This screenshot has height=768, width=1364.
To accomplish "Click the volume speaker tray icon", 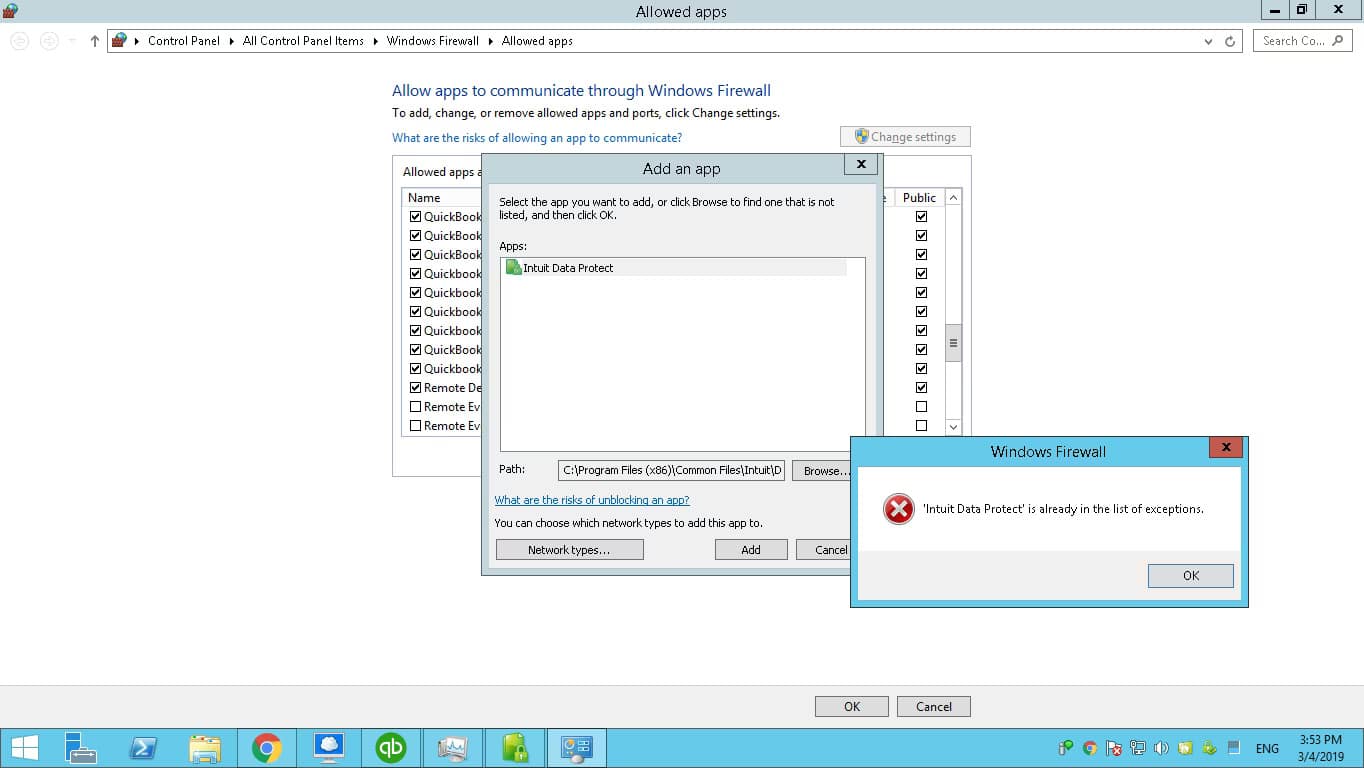I will pyautogui.click(x=1161, y=748).
